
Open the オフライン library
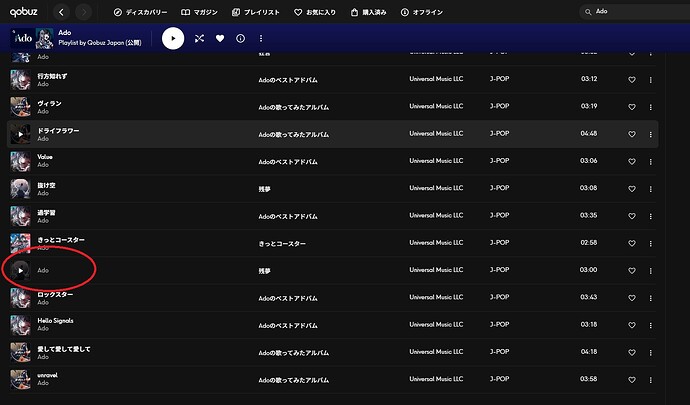422,12
